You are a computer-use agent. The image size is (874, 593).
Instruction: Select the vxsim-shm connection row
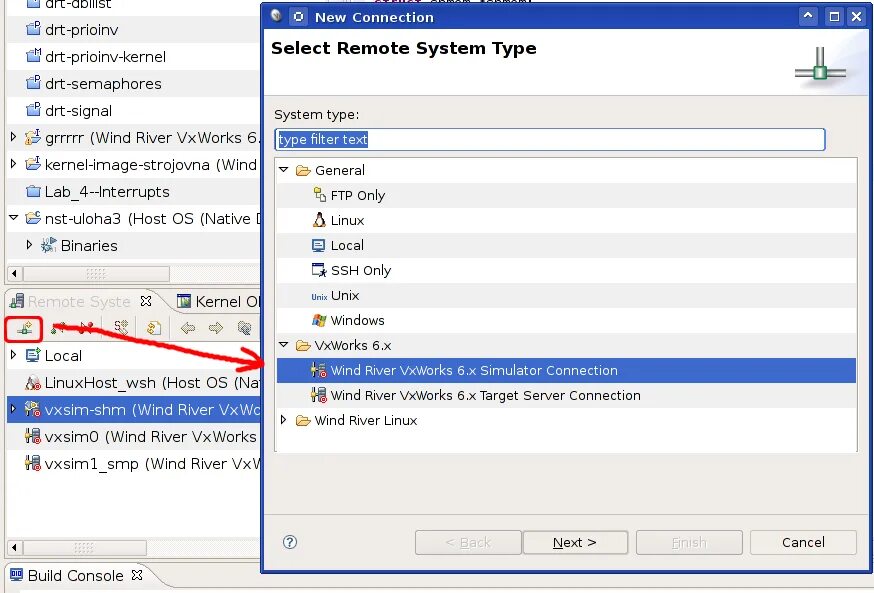tap(134, 409)
